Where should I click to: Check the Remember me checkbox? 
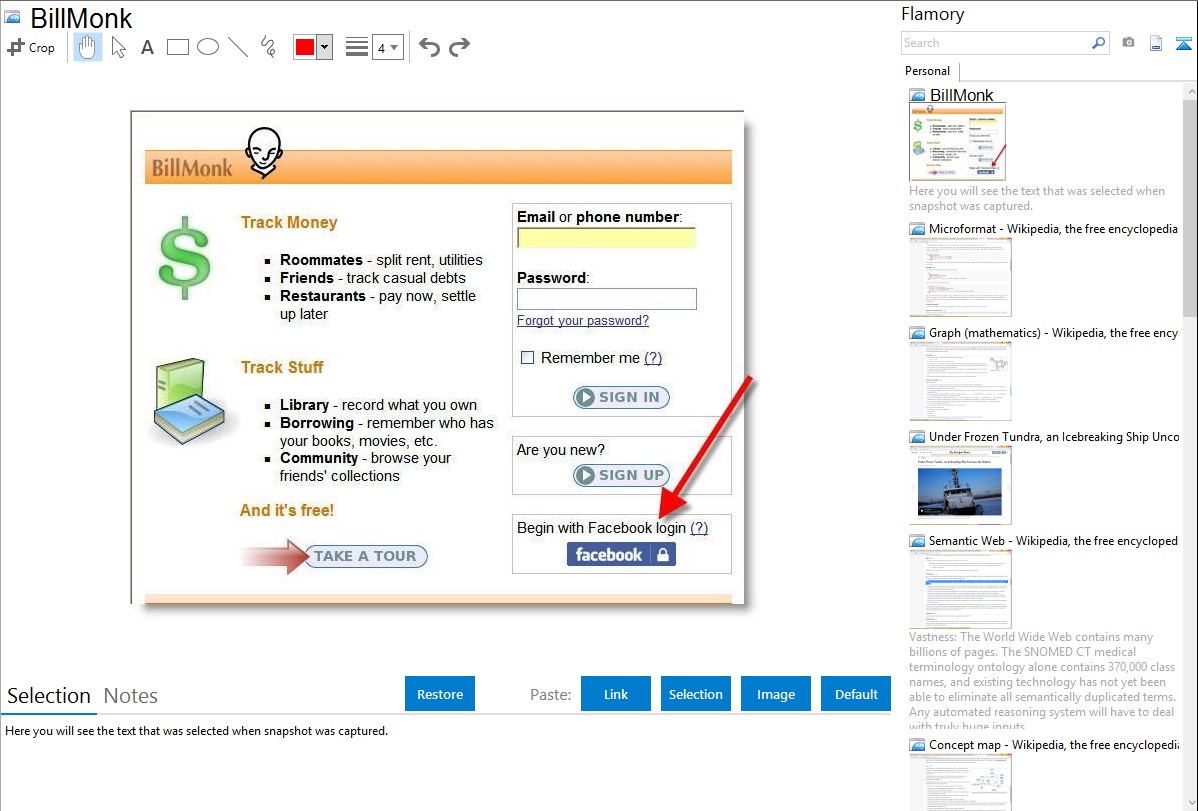(x=527, y=358)
